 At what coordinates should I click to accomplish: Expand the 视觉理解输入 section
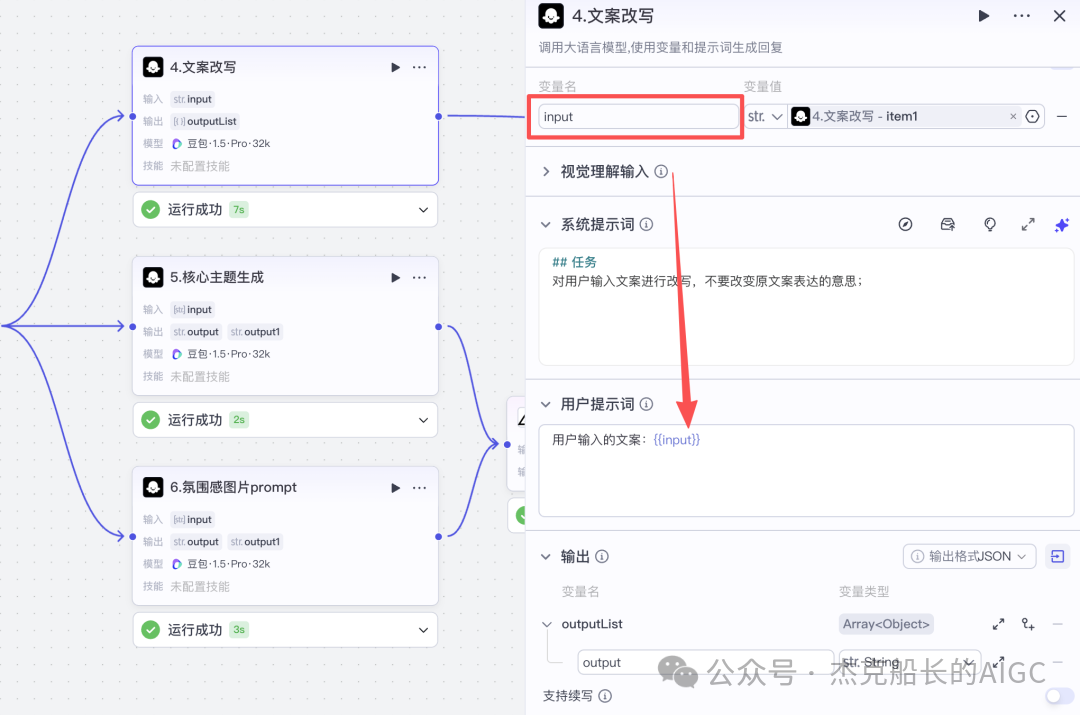546,172
